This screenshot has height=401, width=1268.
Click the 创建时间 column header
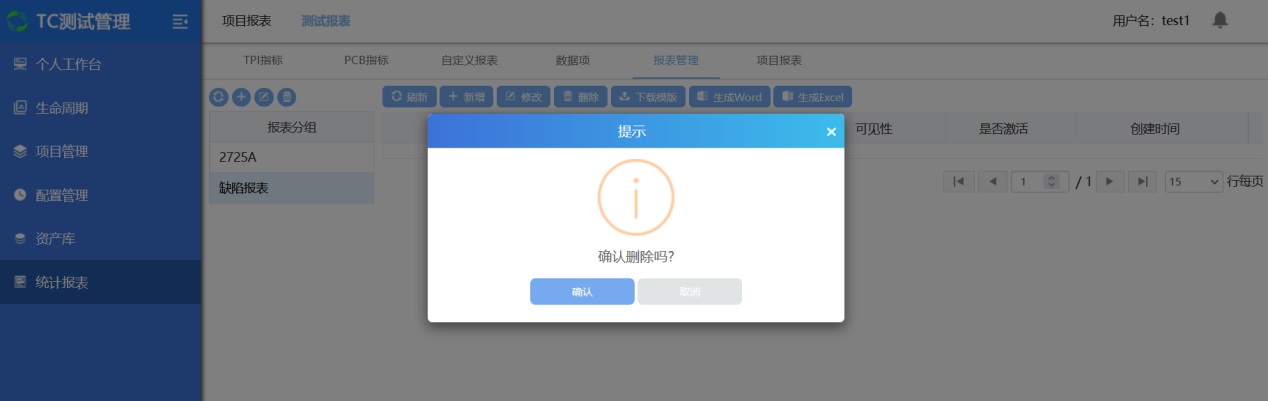1154,128
